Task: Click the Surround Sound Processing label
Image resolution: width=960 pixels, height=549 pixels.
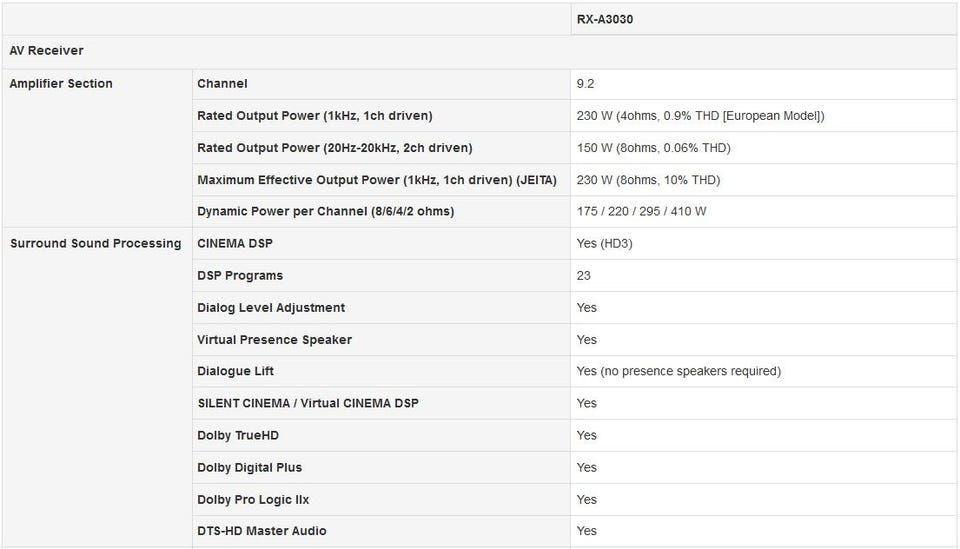Action: pyautogui.click(x=96, y=244)
